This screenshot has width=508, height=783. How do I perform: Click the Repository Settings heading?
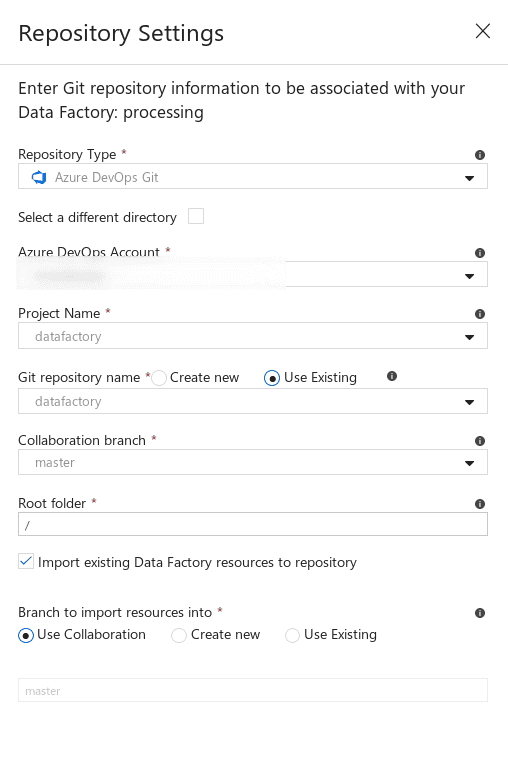point(121,33)
